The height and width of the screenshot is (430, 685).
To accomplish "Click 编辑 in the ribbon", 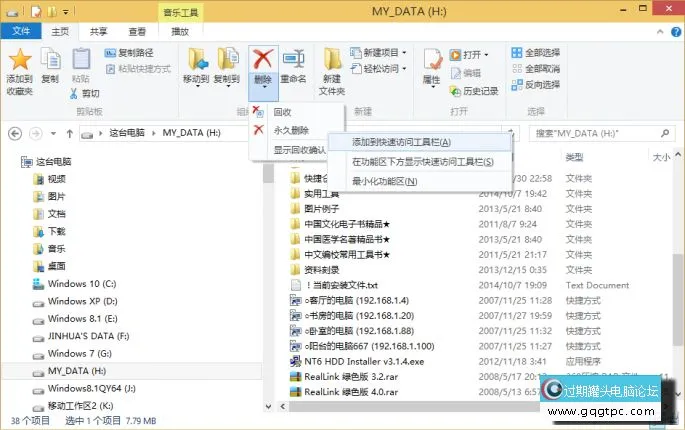I will [x=466, y=73].
